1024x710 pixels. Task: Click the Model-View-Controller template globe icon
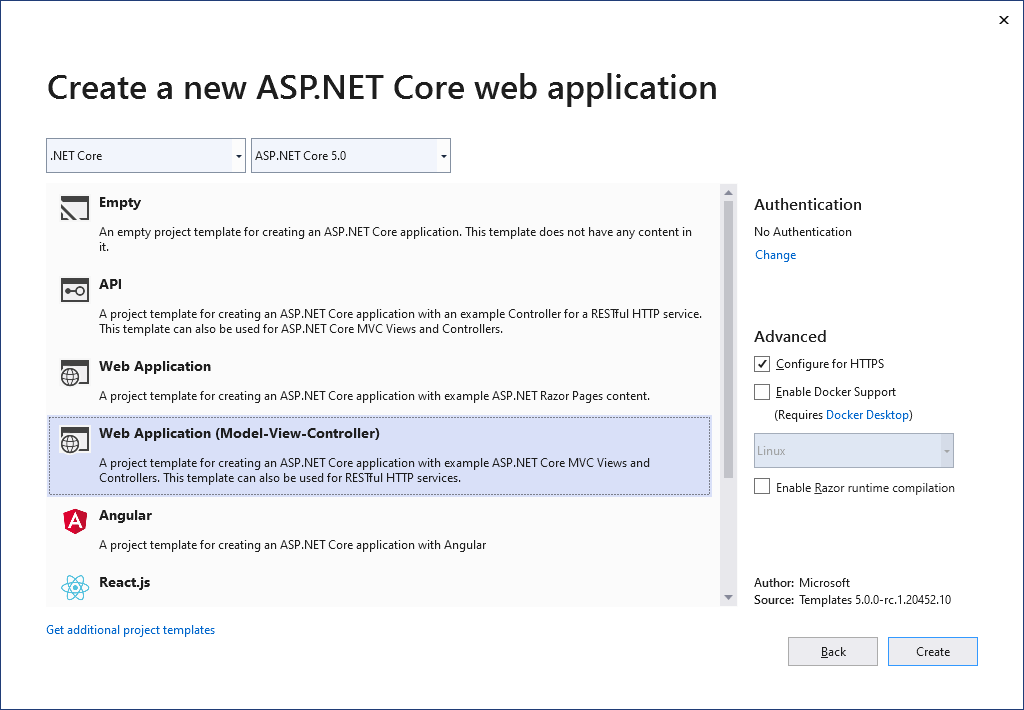tap(73, 438)
